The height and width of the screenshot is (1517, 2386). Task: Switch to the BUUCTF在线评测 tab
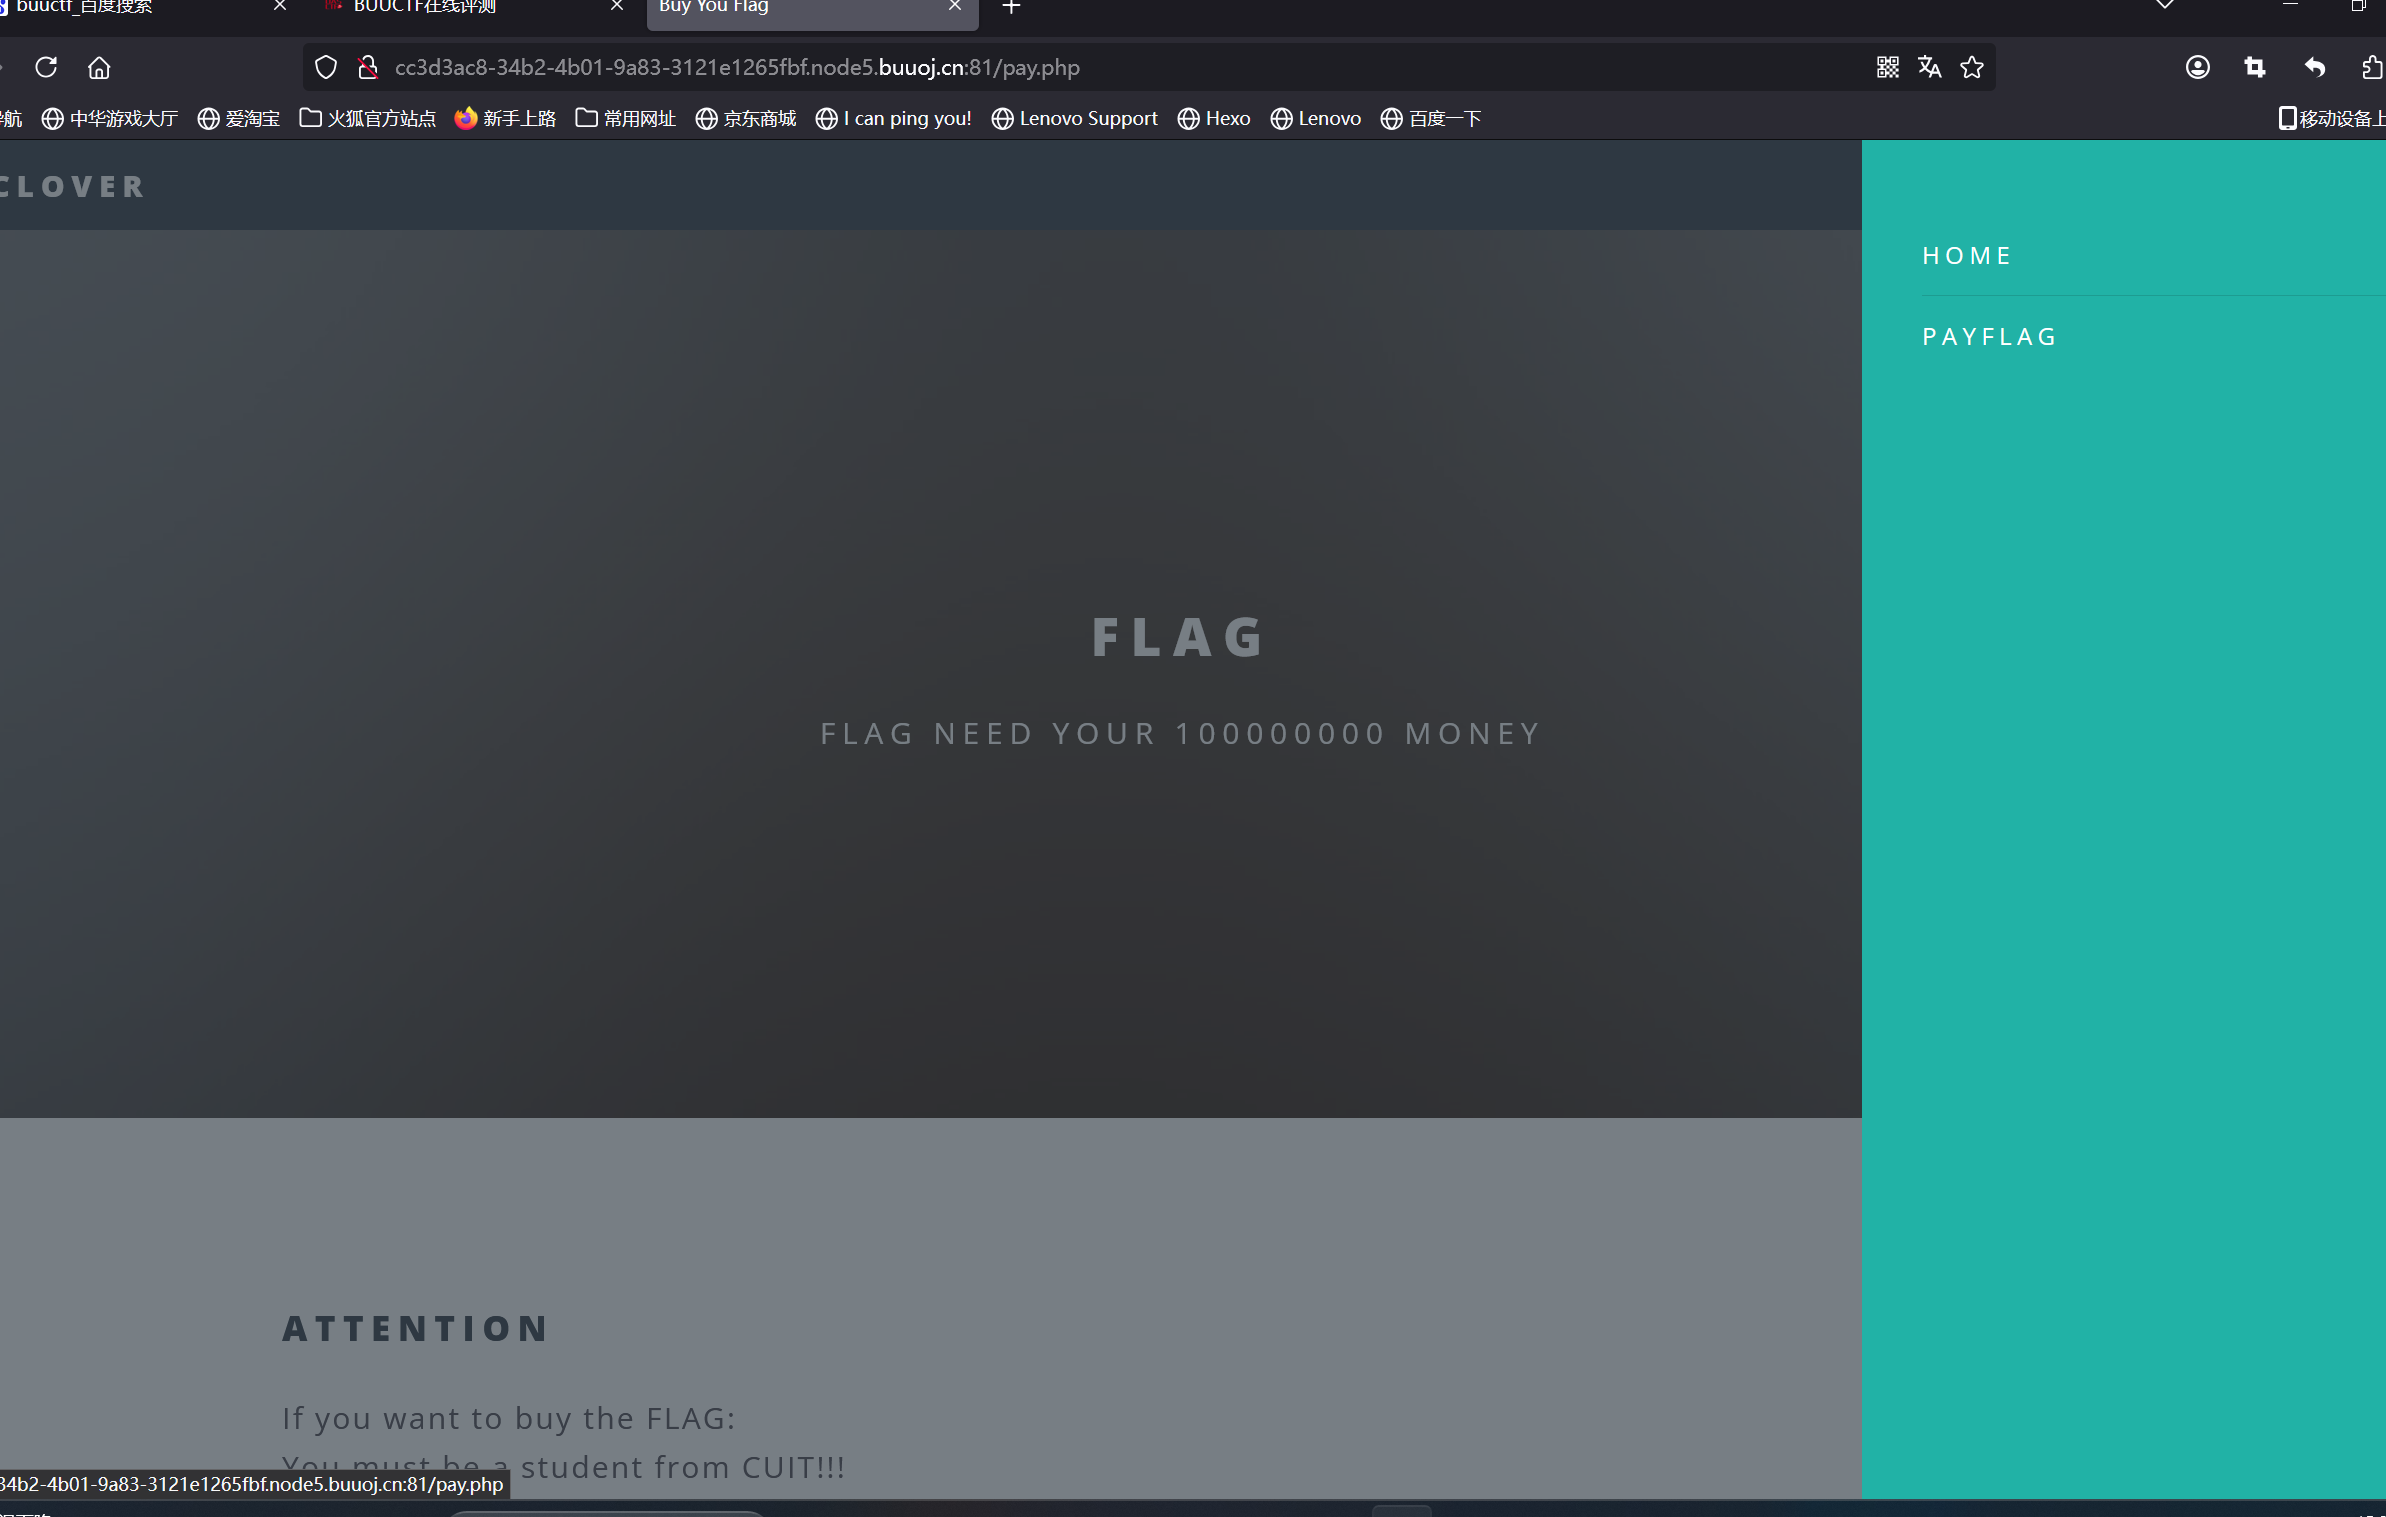pos(425,8)
